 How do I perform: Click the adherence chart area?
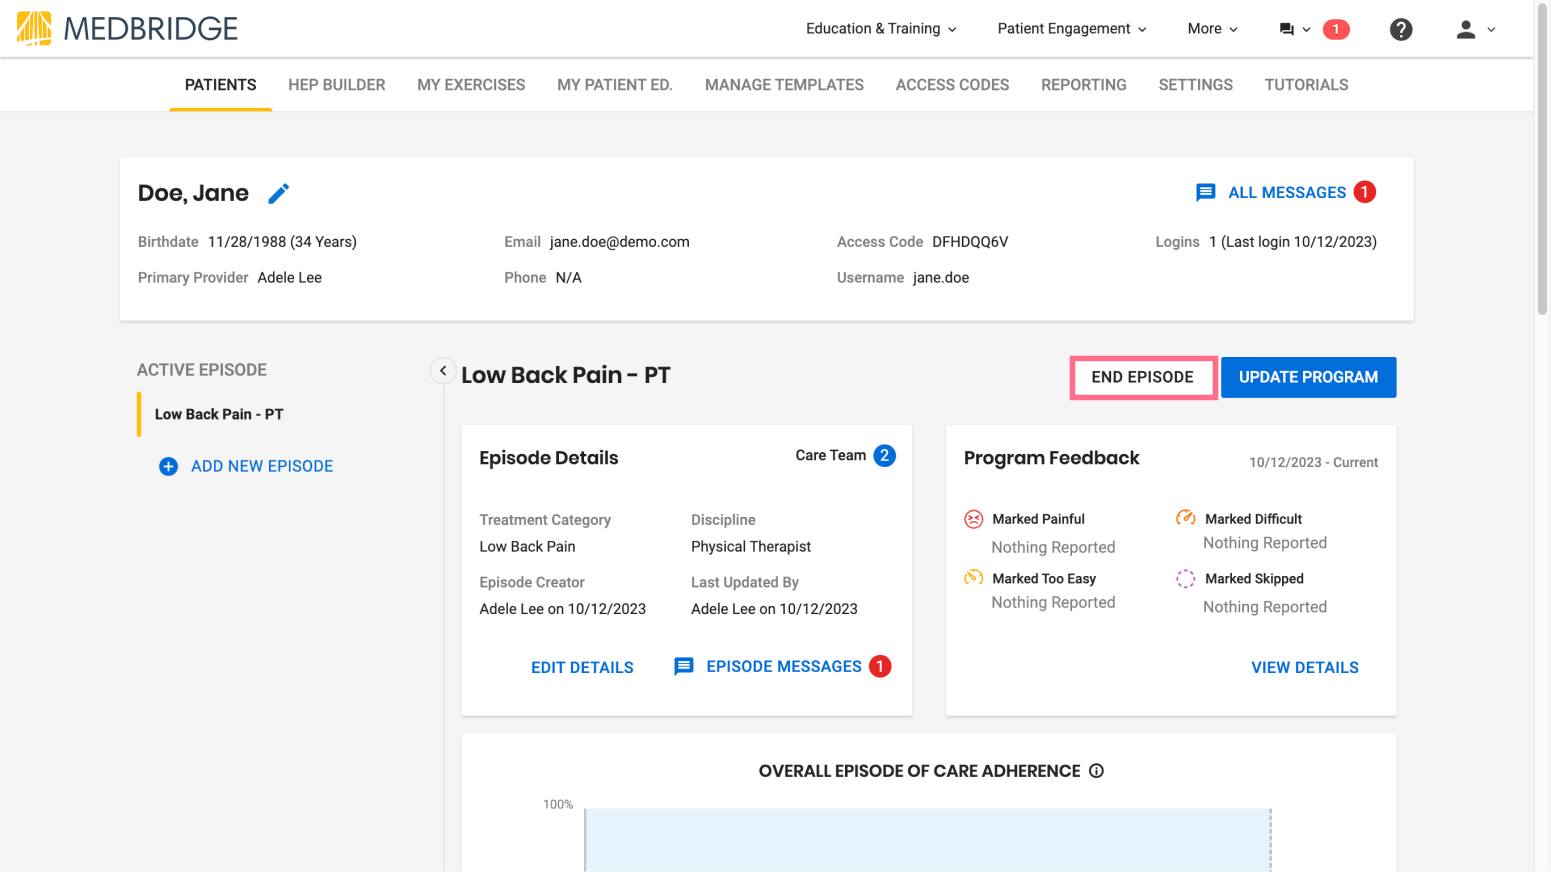tap(927, 840)
